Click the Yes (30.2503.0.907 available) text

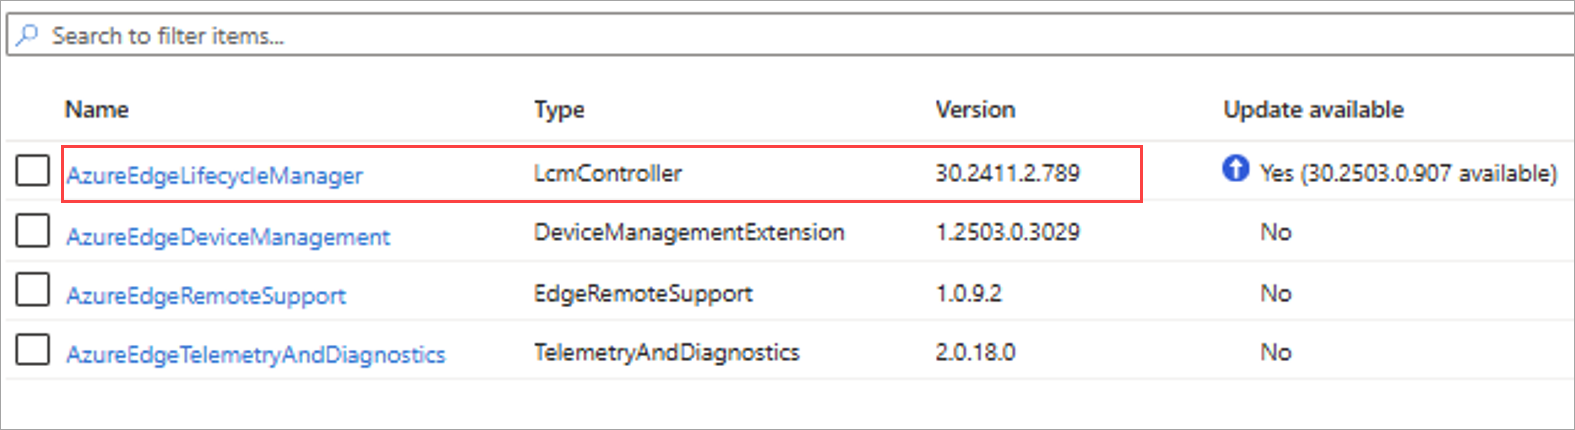coord(1408,174)
